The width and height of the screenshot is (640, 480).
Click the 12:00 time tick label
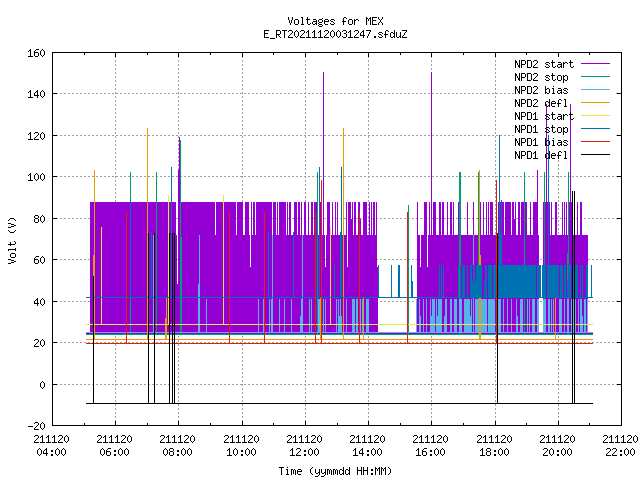coord(304,453)
